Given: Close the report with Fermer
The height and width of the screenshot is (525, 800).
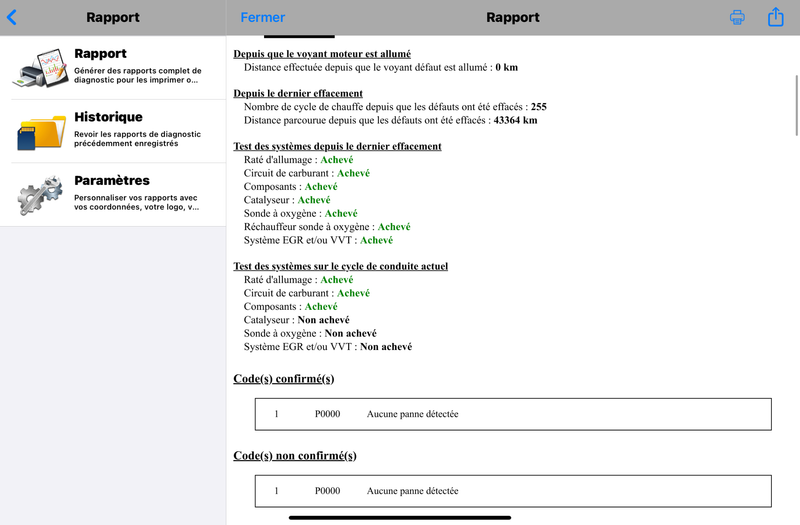Looking at the screenshot, I should tap(262, 17).
